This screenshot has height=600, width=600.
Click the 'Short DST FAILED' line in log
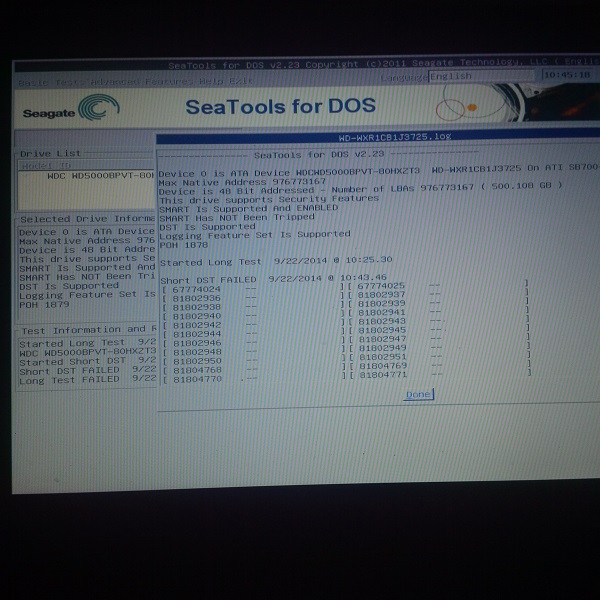point(273,279)
